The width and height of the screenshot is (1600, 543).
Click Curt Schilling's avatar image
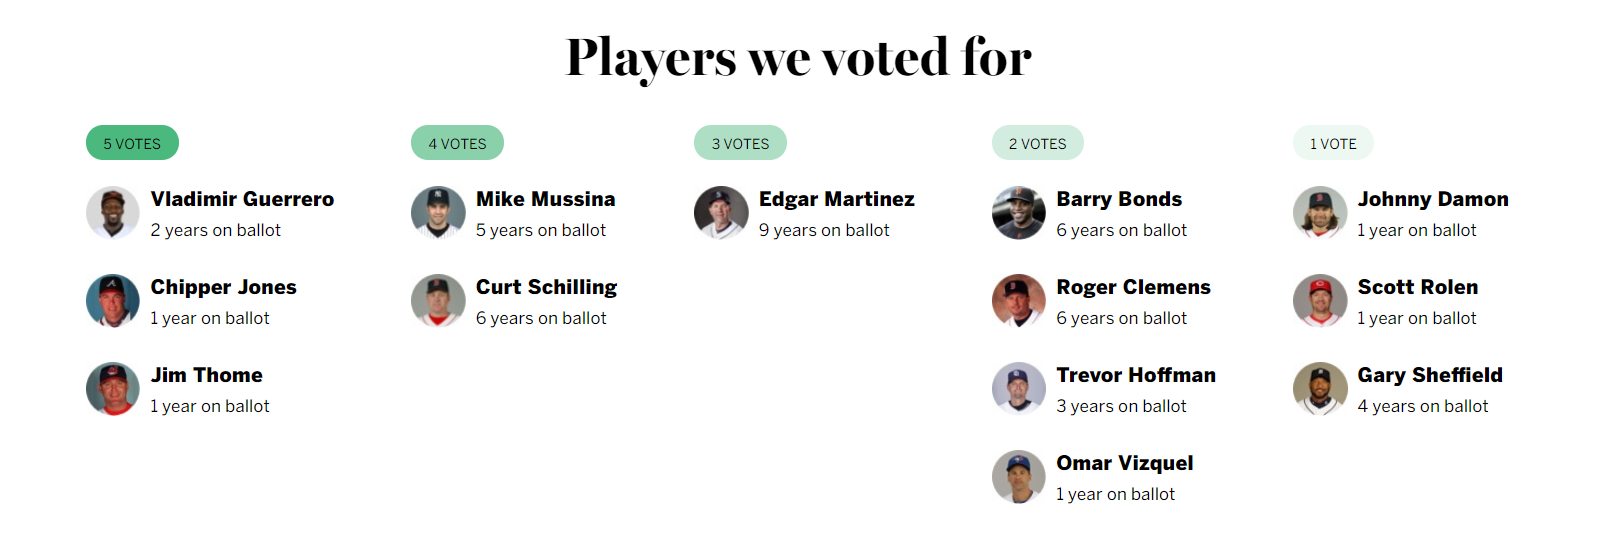(x=438, y=301)
